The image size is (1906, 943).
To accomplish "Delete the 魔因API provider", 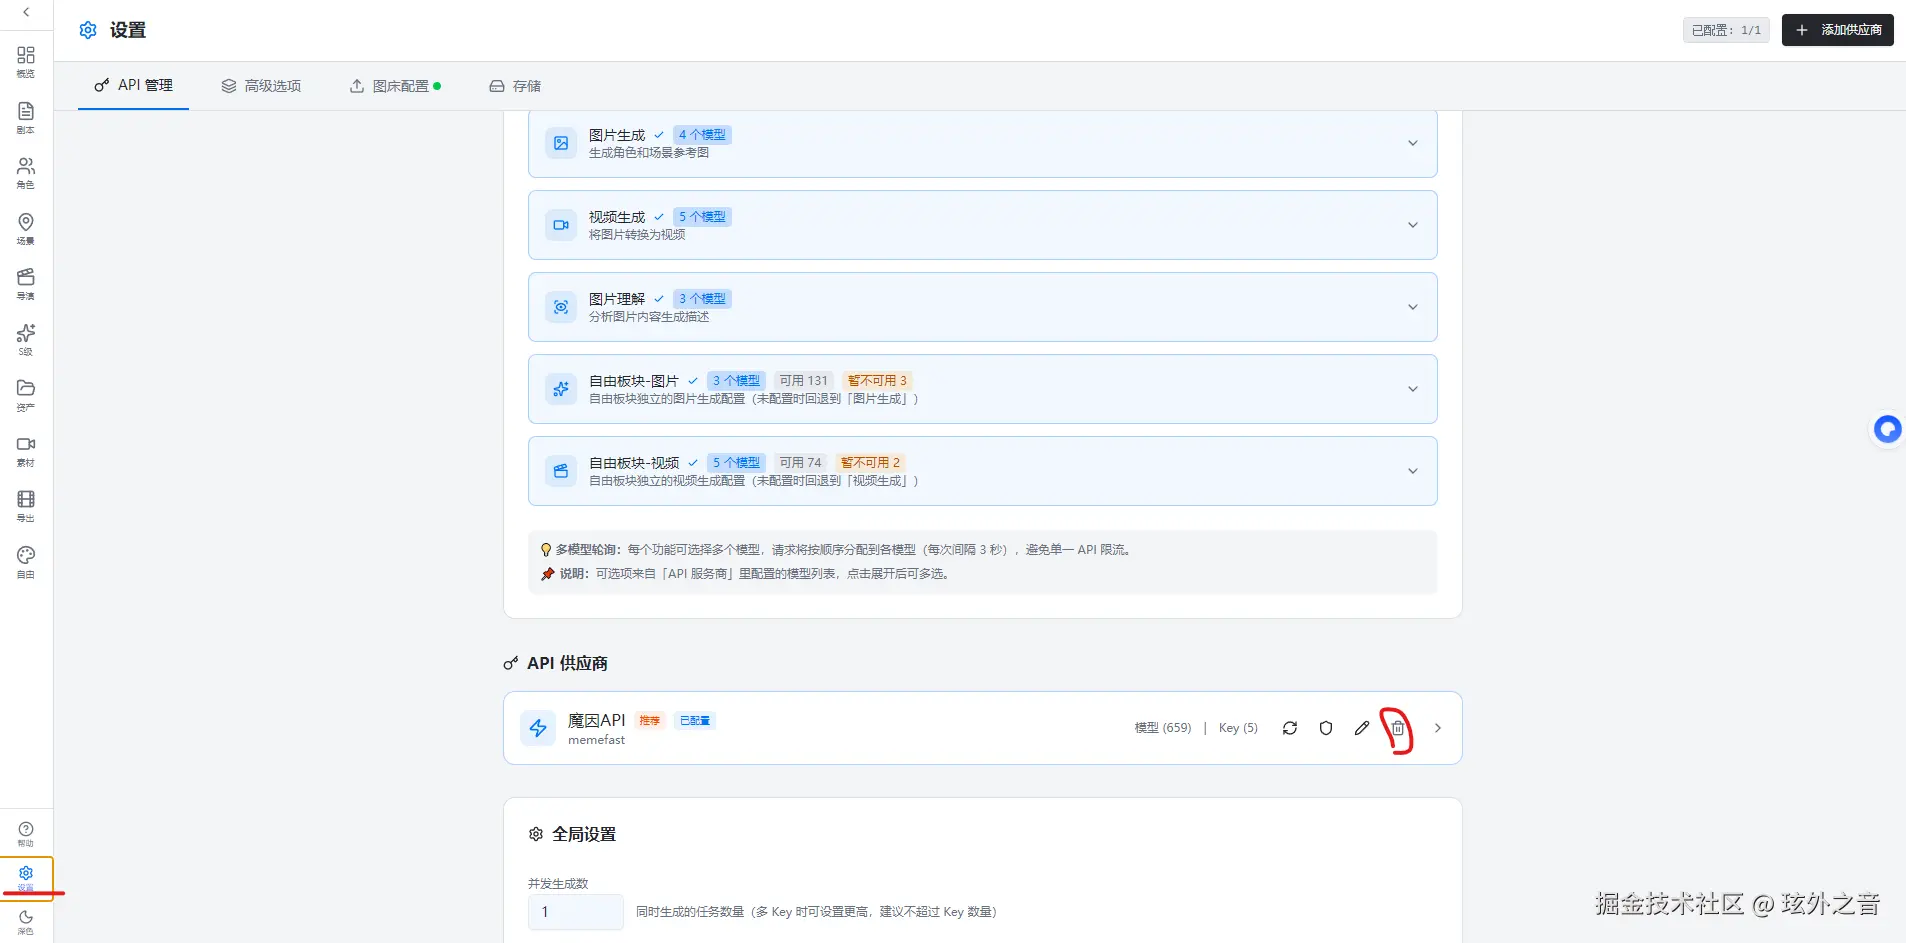I will 1397,728.
